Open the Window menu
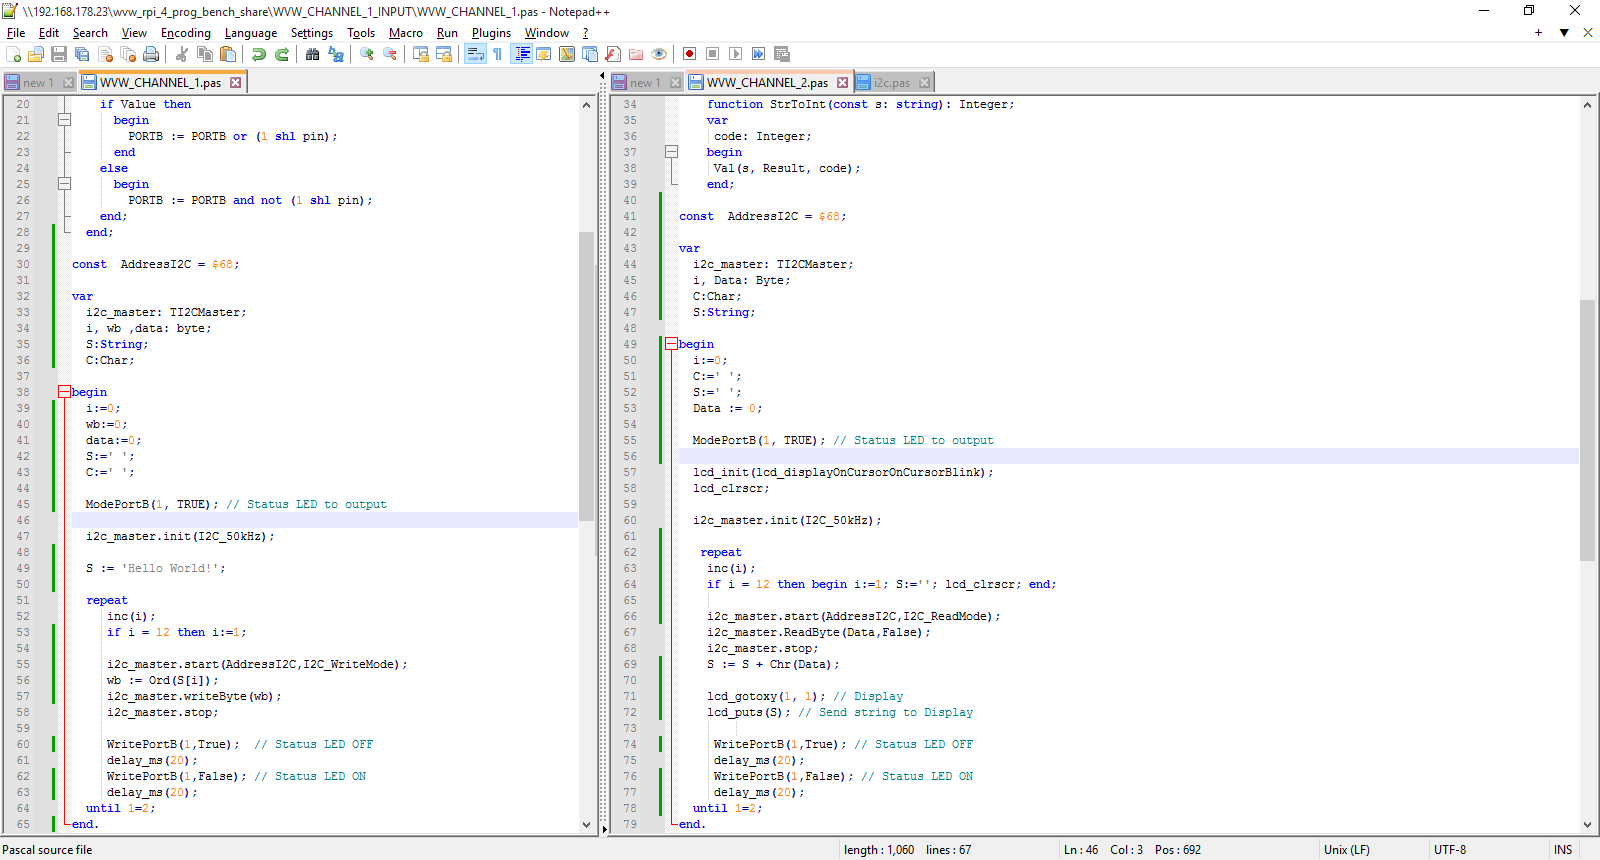 tap(547, 33)
